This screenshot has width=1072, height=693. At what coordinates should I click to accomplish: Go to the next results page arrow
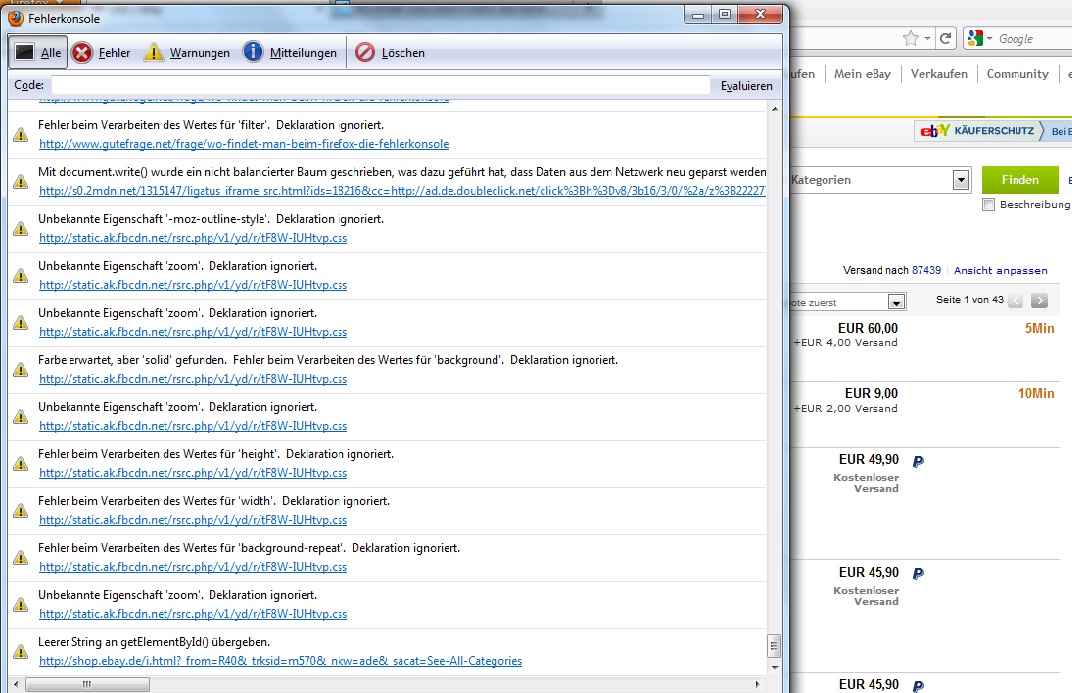coord(1040,301)
